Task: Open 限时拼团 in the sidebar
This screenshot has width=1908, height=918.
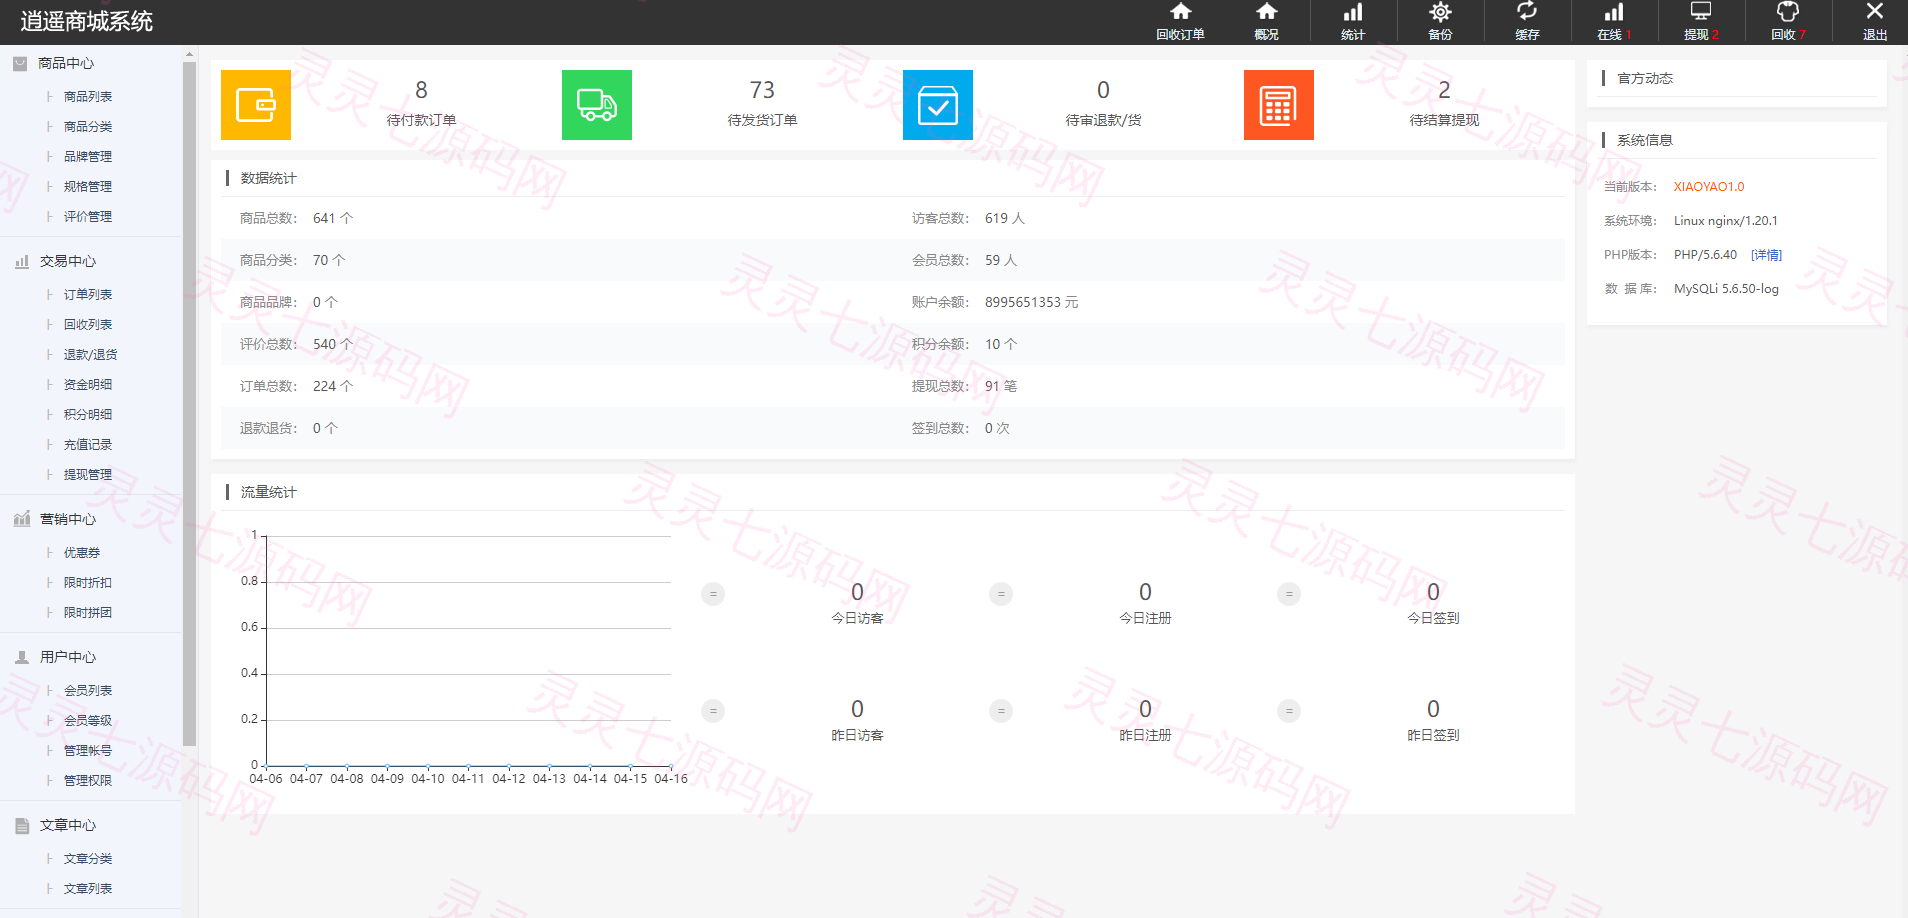Action: [88, 613]
